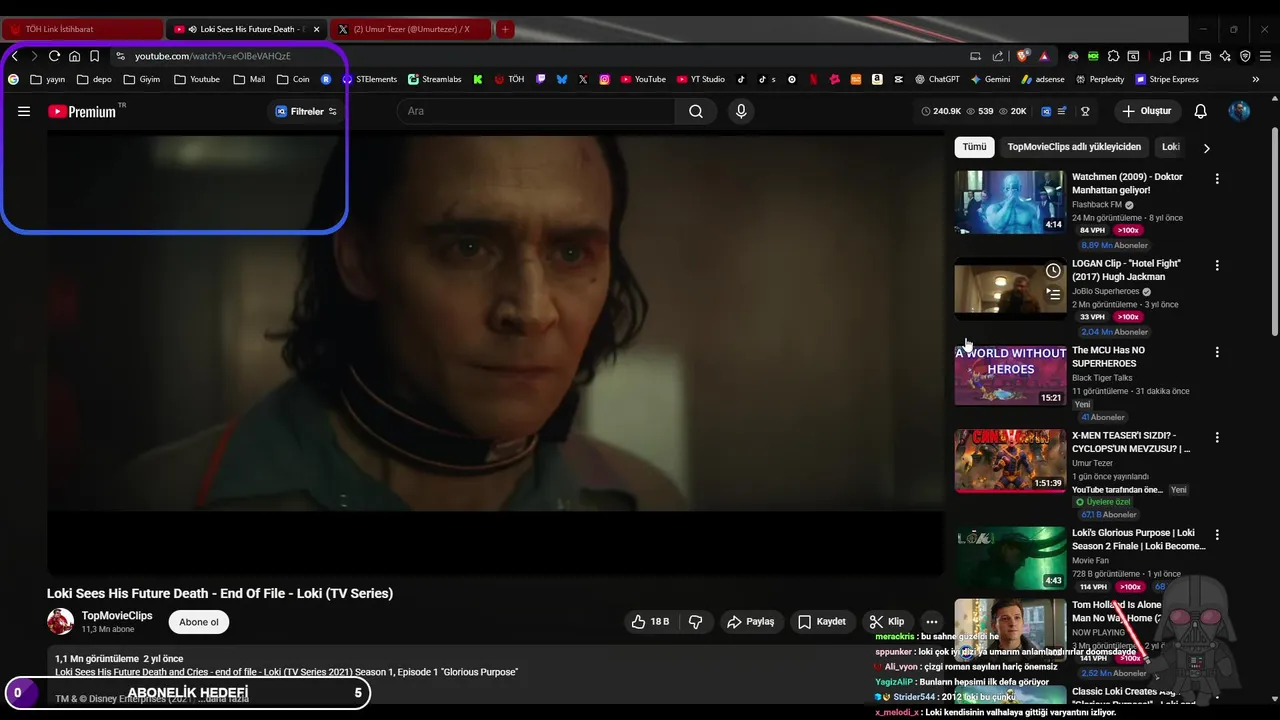Open the Netflix bookmark icon
The width and height of the screenshot is (1280, 720).
pyautogui.click(x=814, y=79)
